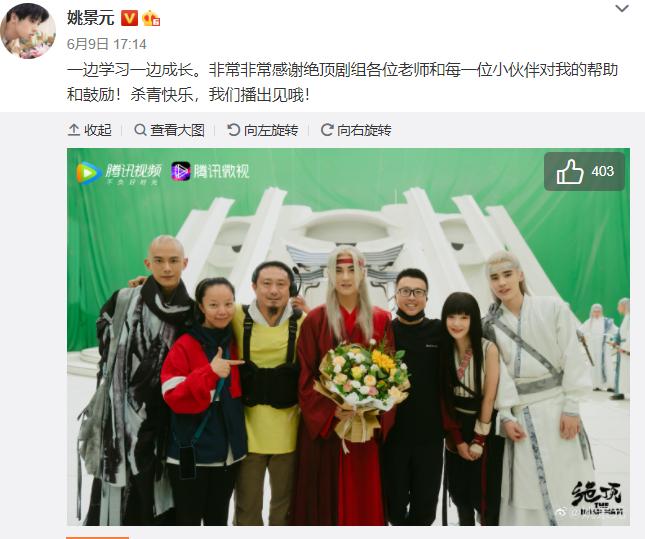The height and width of the screenshot is (539, 645).
Task: Click the magnifier icon beside 查看大图
Action: [140, 130]
